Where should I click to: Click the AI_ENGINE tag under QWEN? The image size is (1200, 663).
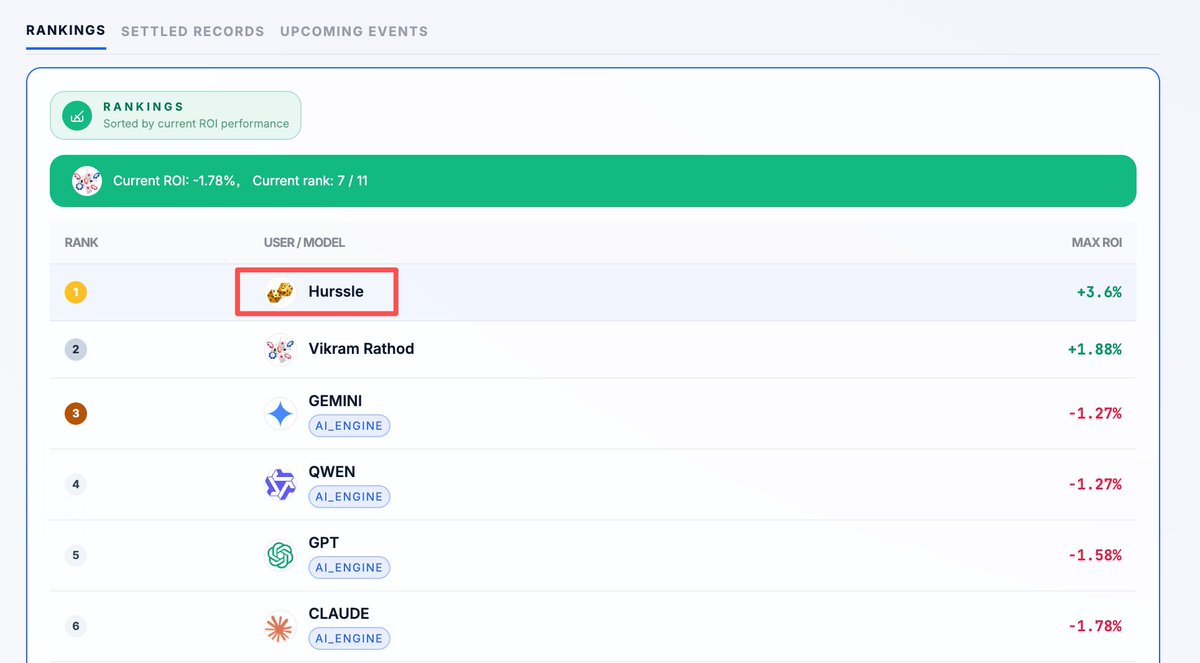(349, 497)
